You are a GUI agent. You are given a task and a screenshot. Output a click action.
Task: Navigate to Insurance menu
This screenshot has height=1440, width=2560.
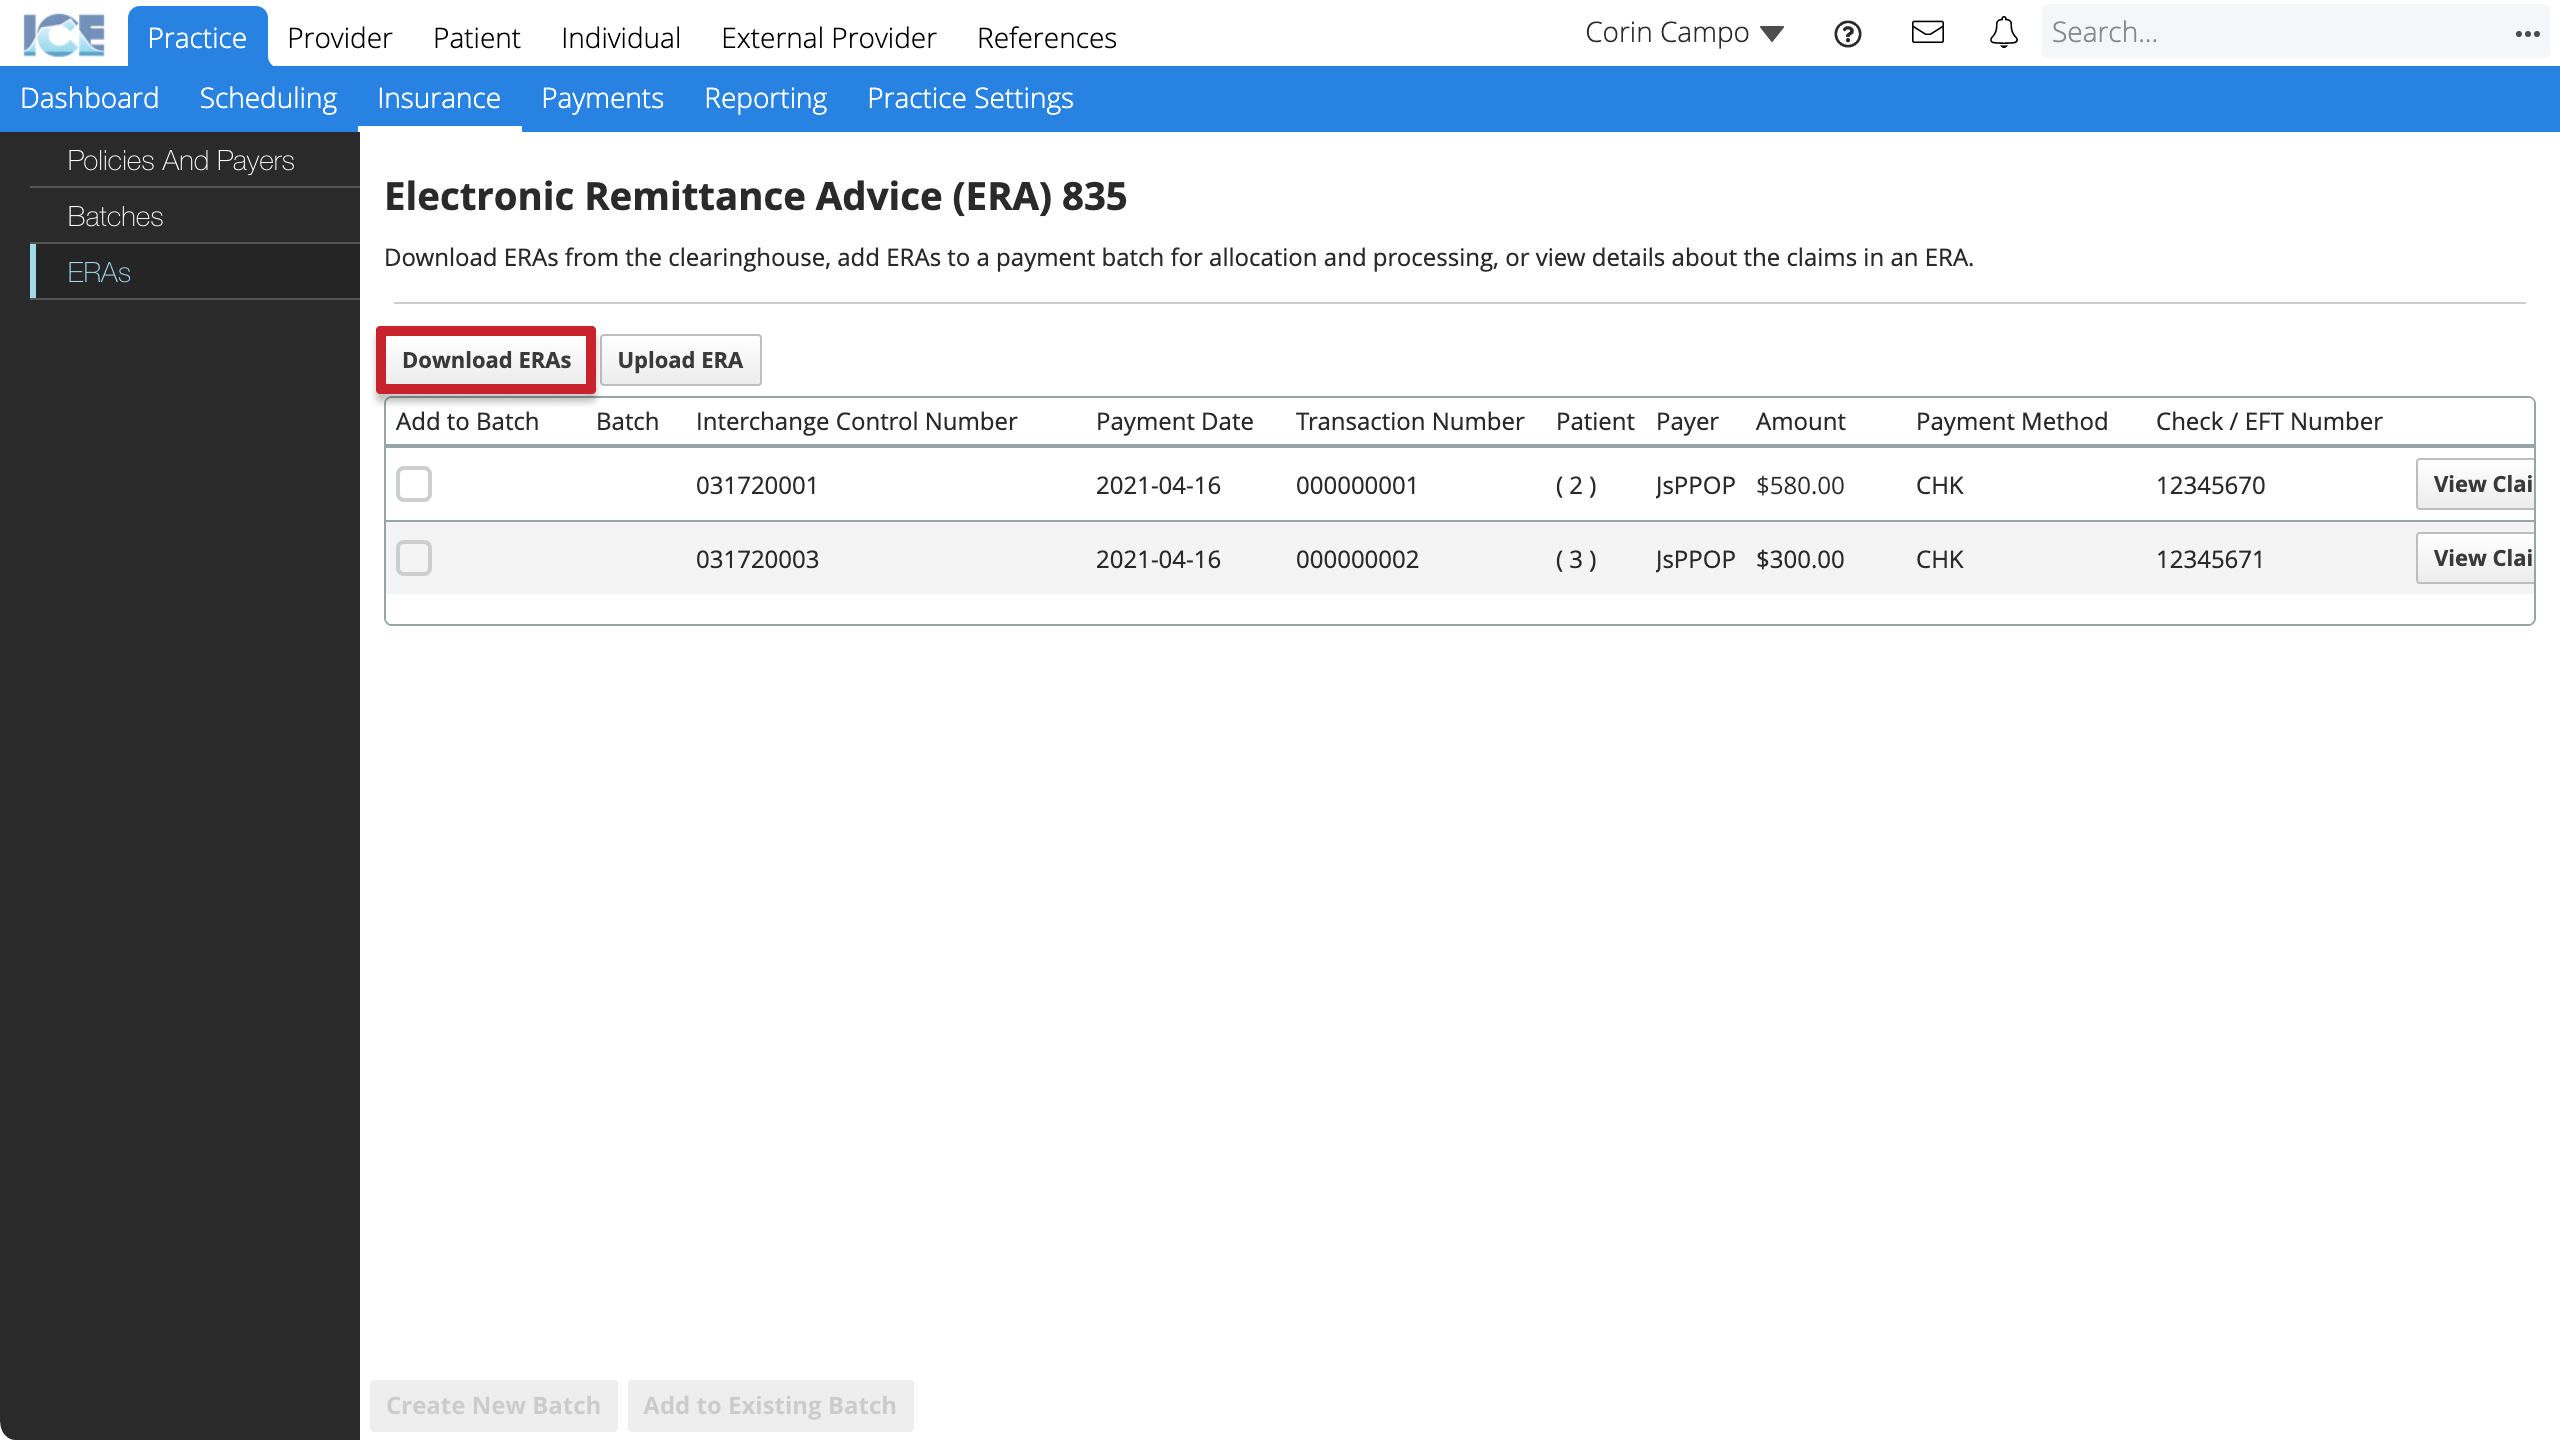438,98
